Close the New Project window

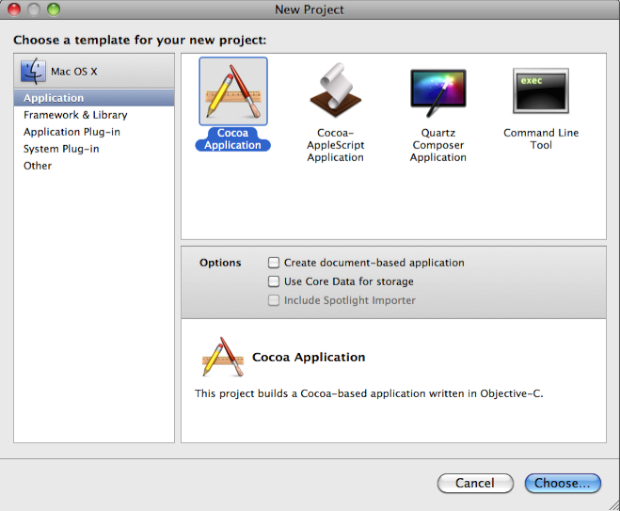tap(14, 9)
